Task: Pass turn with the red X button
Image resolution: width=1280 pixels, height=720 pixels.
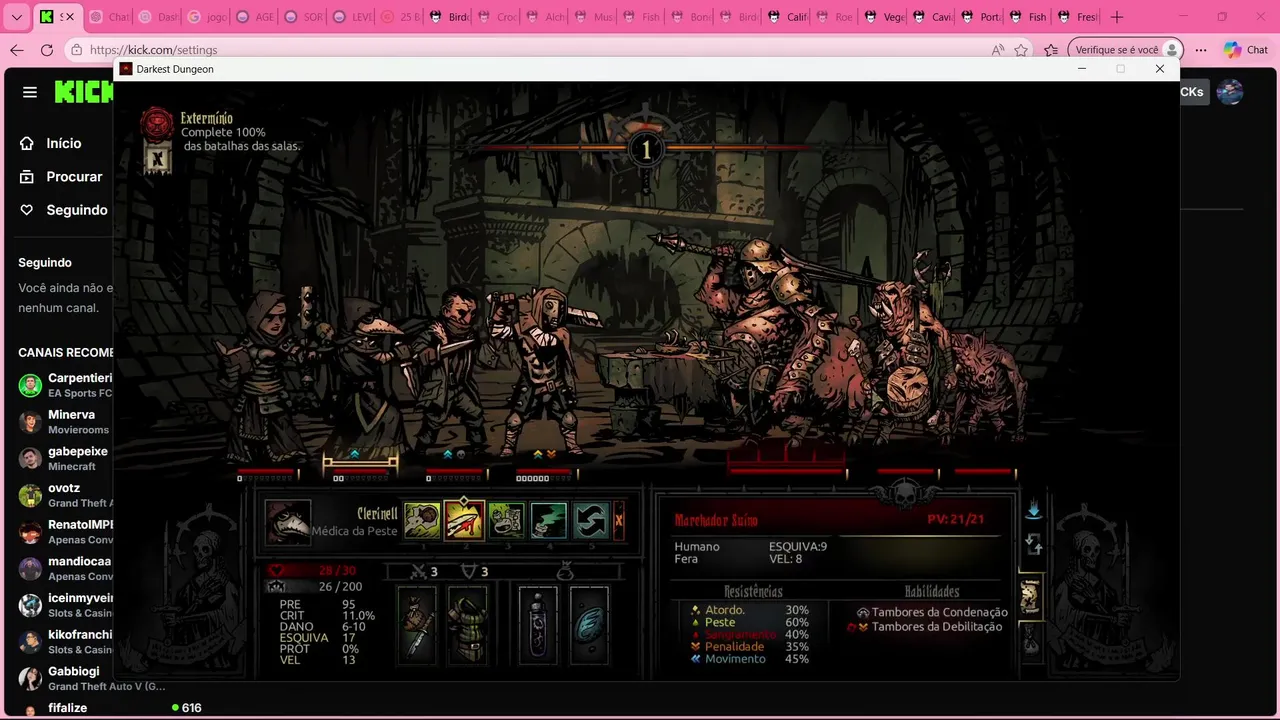Action: click(619, 521)
